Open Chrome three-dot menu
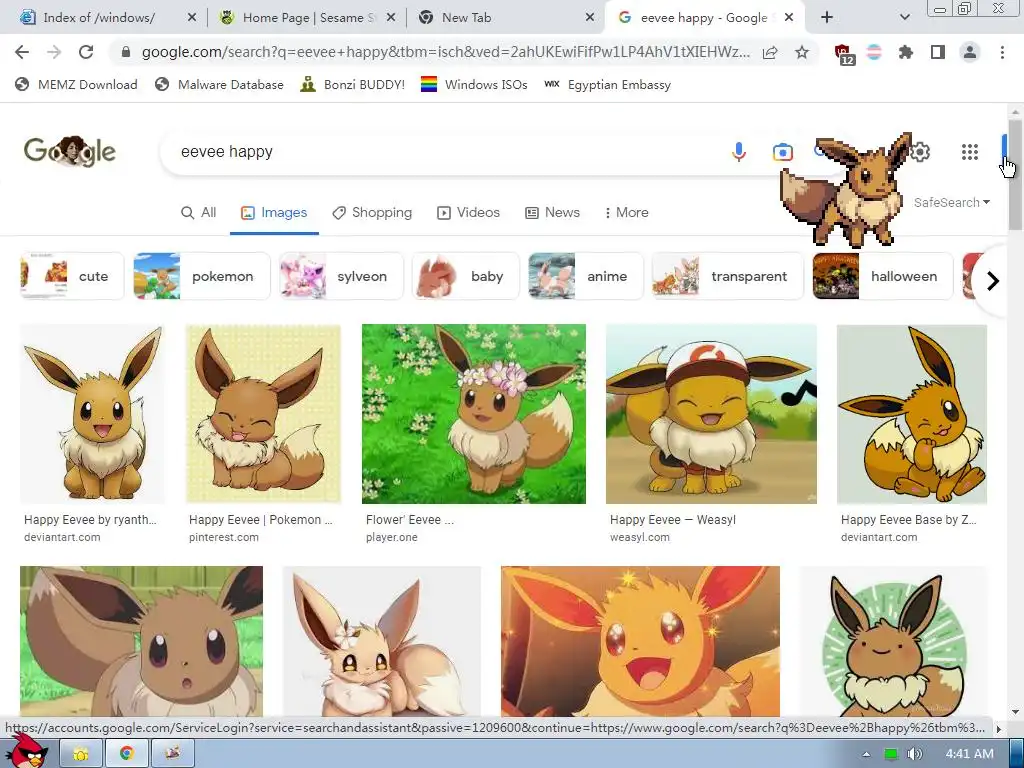This screenshot has height=768, width=1024. pyautogui.click(x=1002, y=52)
